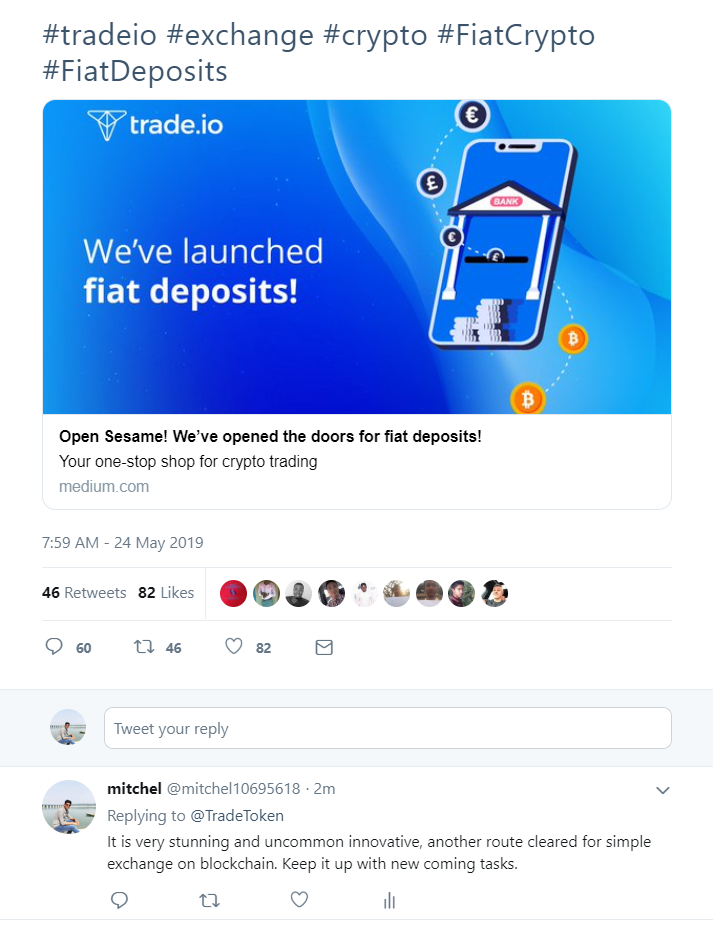713x928 pixels.
Task: Open the @TradeToken mention link
Action: 237,816
